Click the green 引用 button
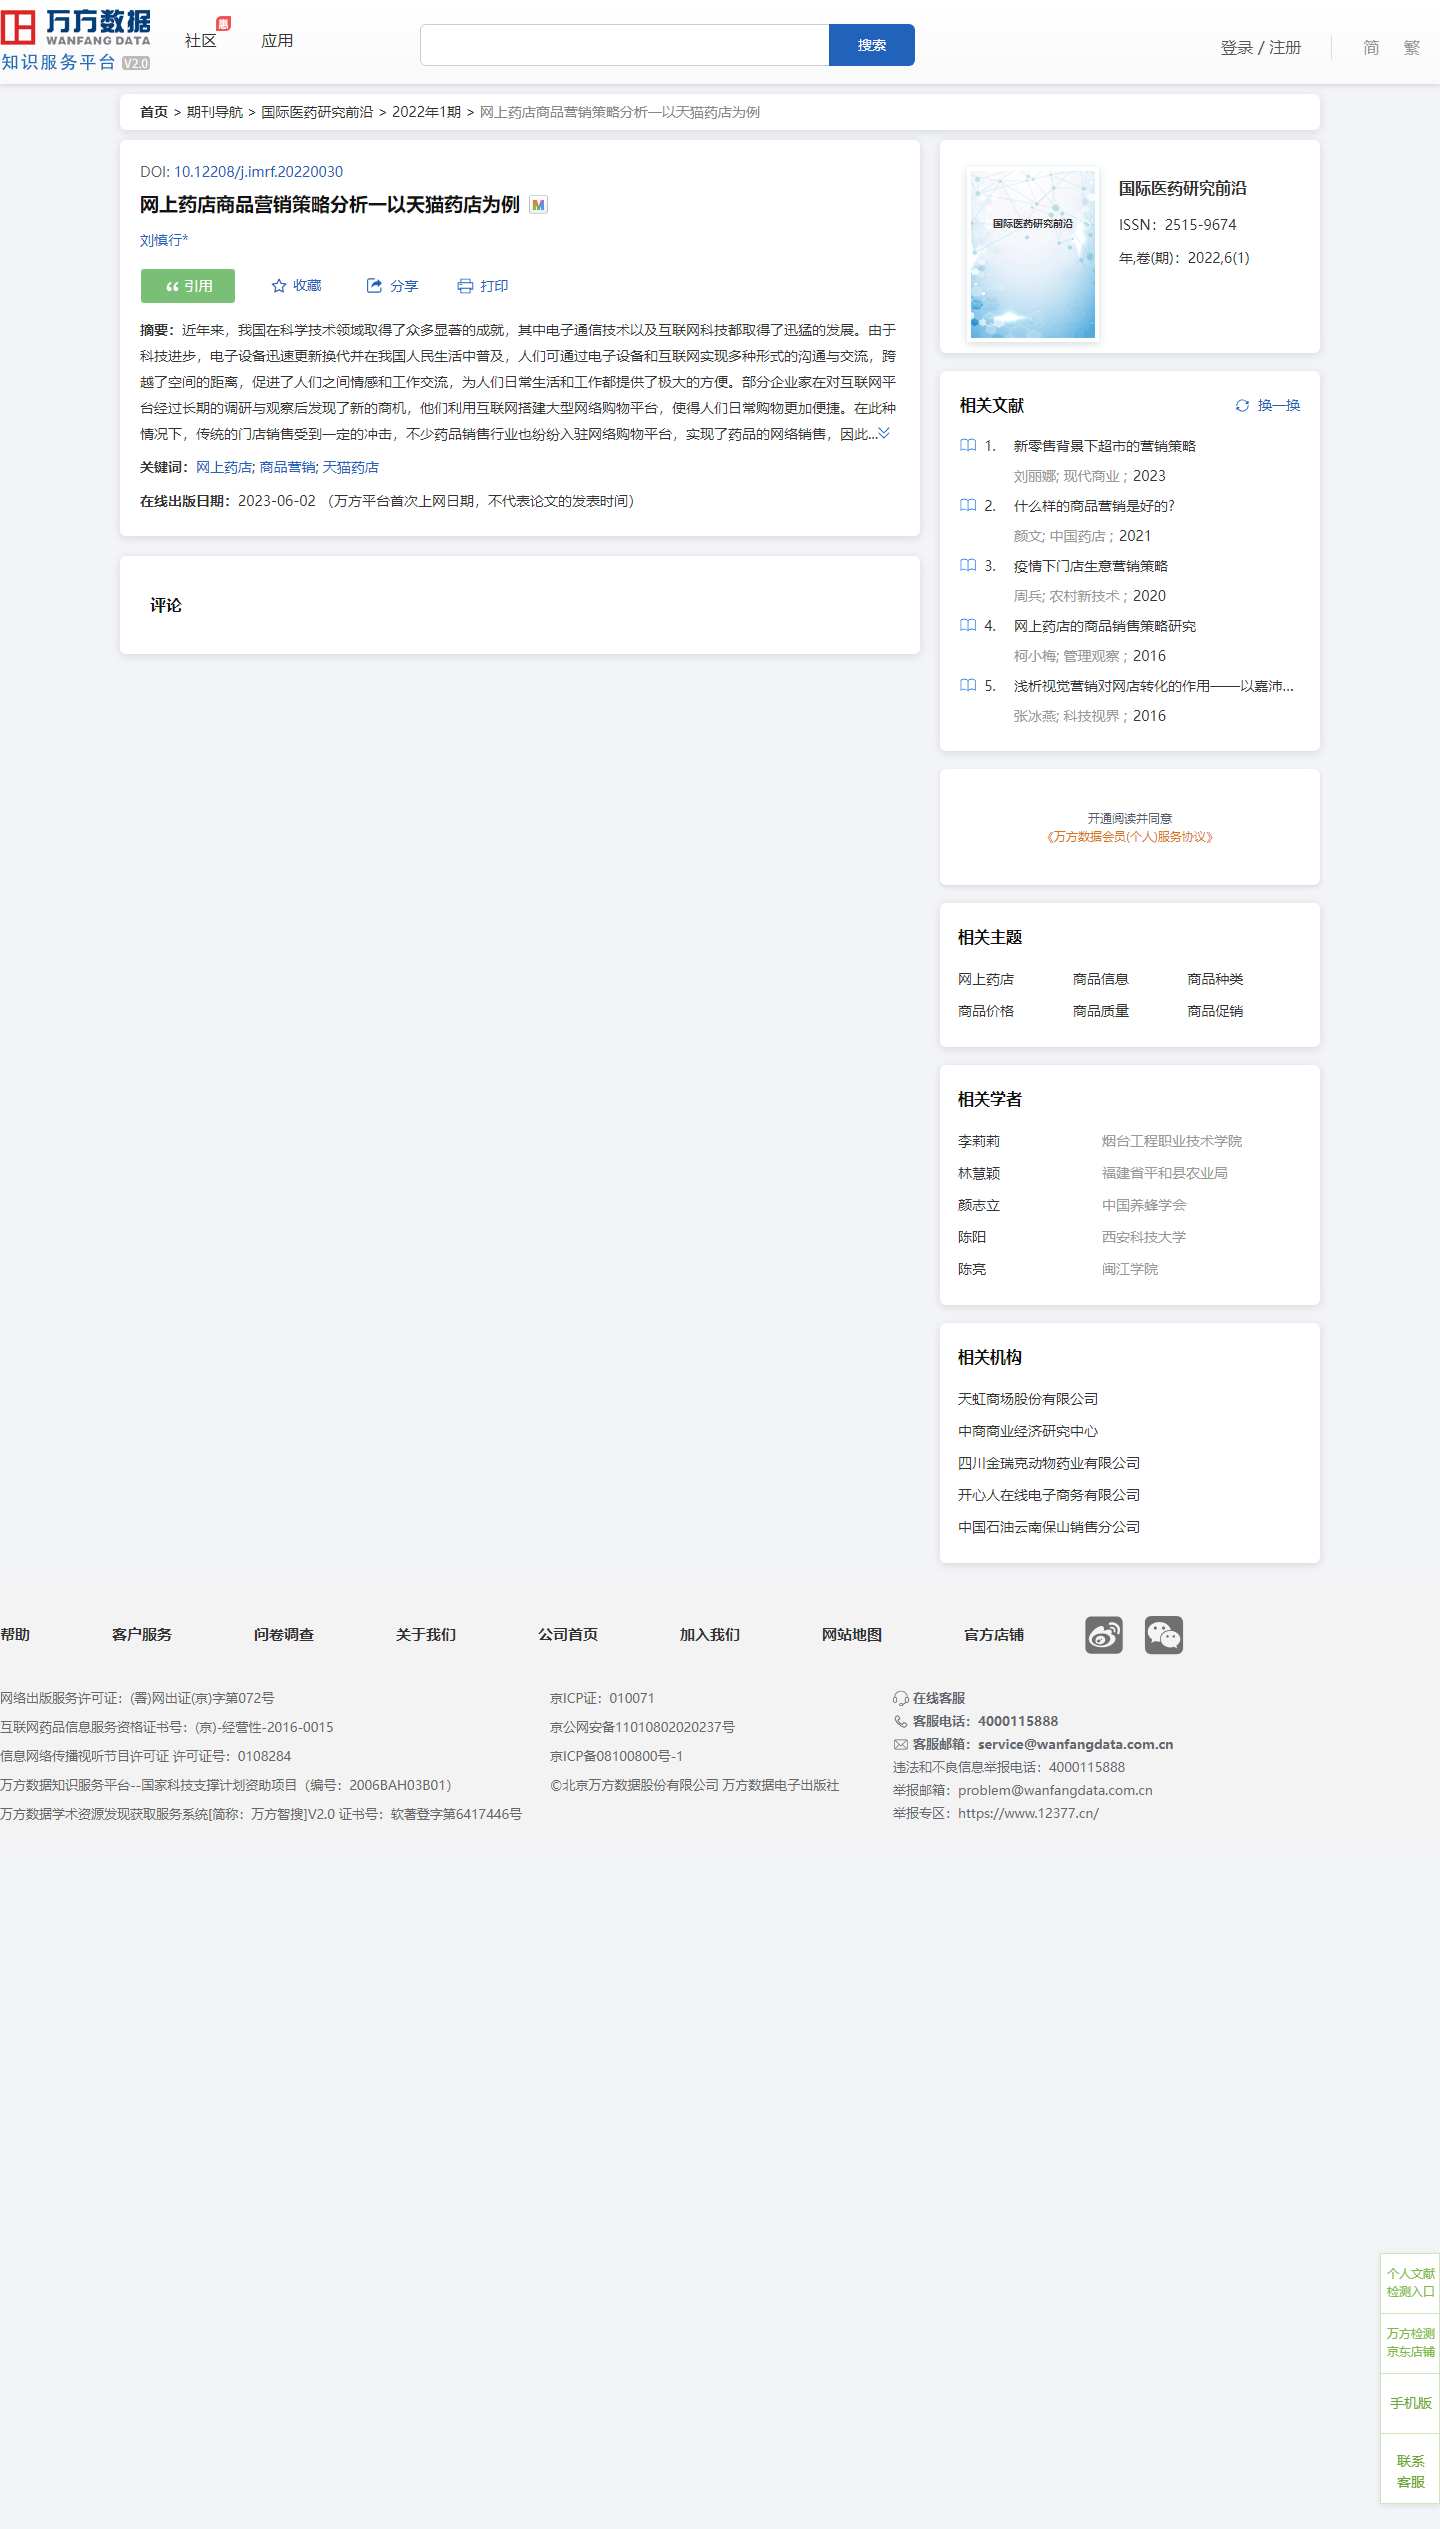Image resolution: width=1440 pixels, height=2529 pixels. 188,286
